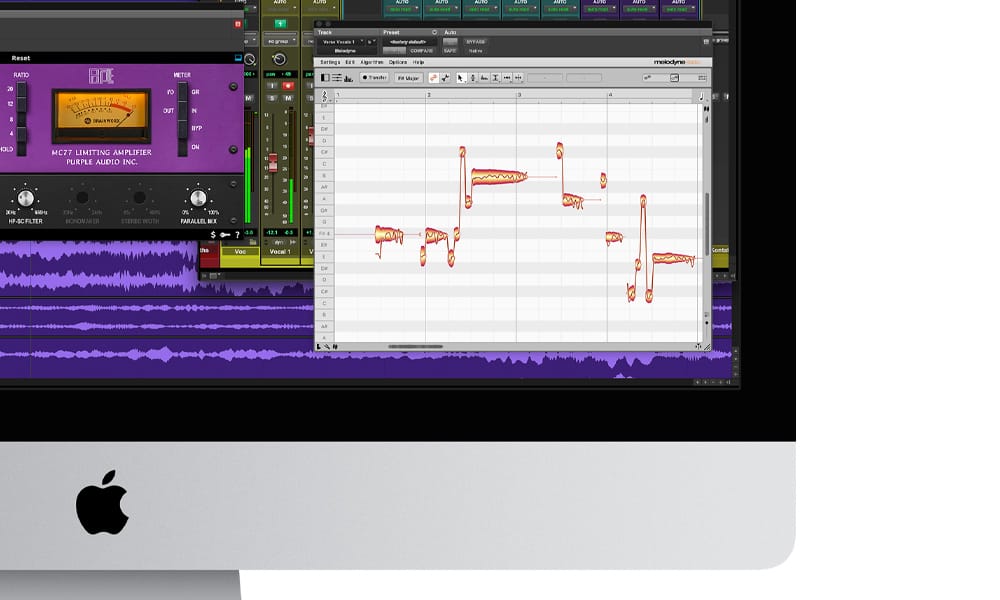Click the treble clef icon in Melodyne
The image size is (1000, 600).
coord(325,96)
